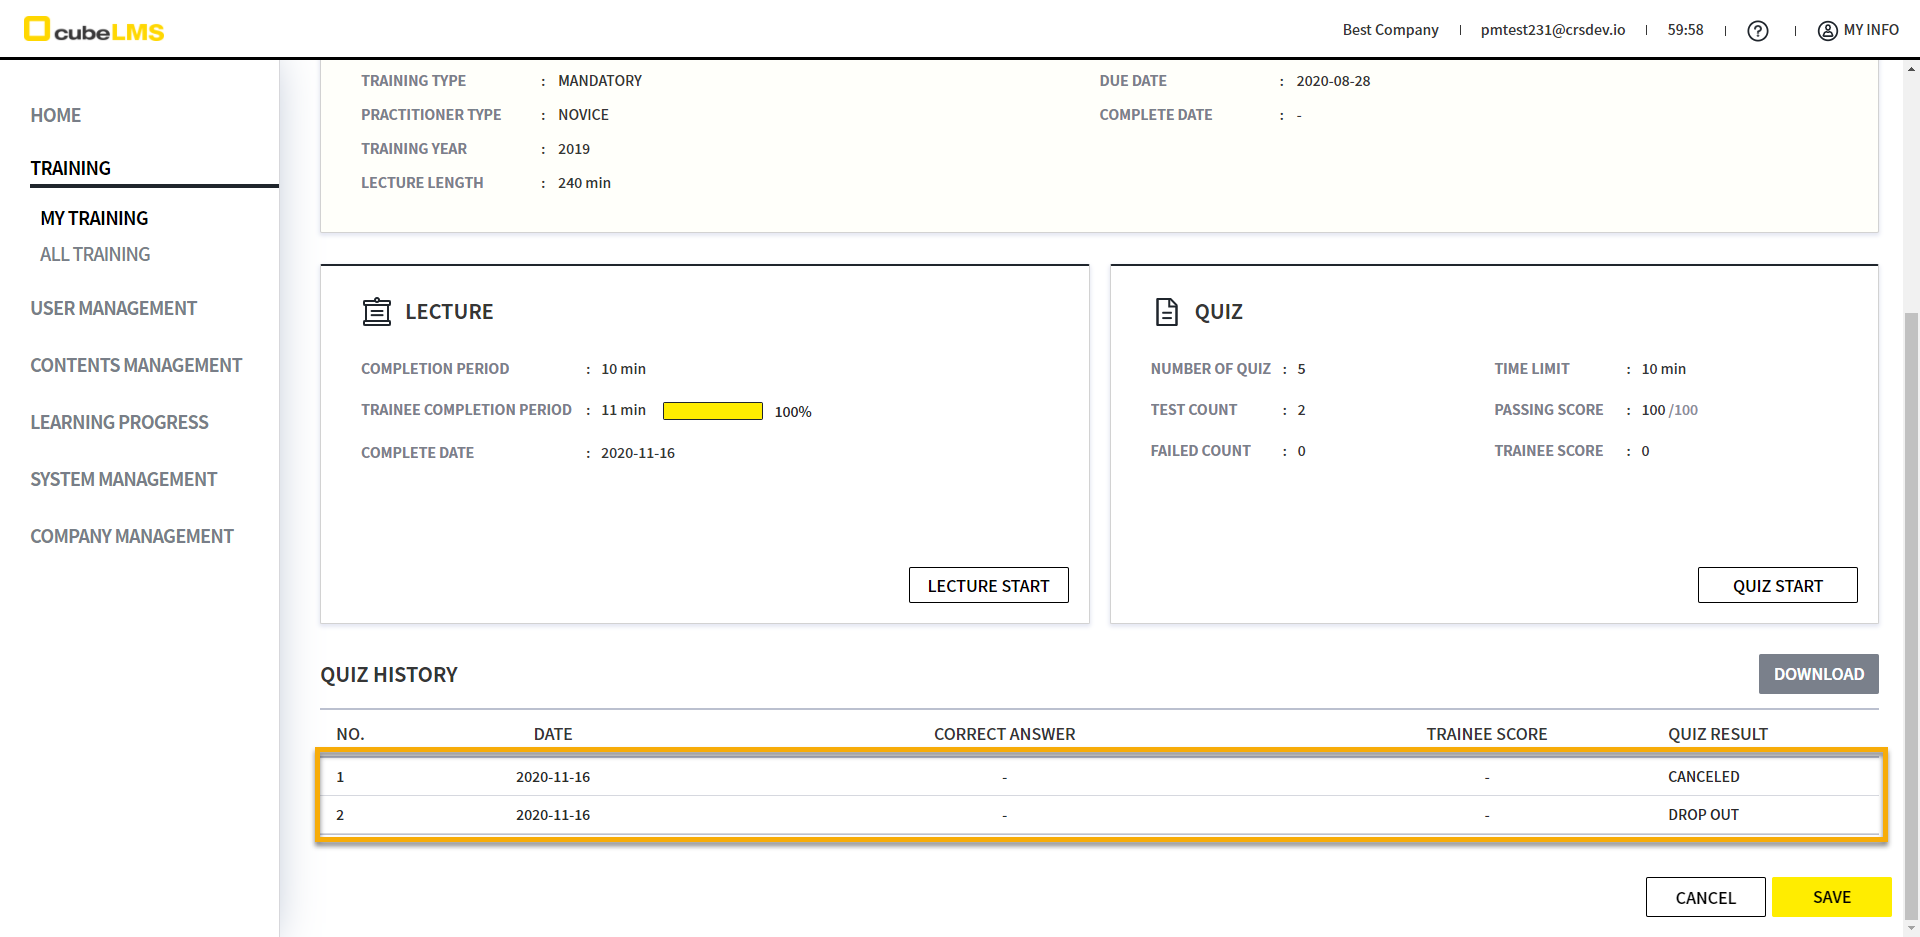Select ALL TRAINING in the sidebar

95,255
